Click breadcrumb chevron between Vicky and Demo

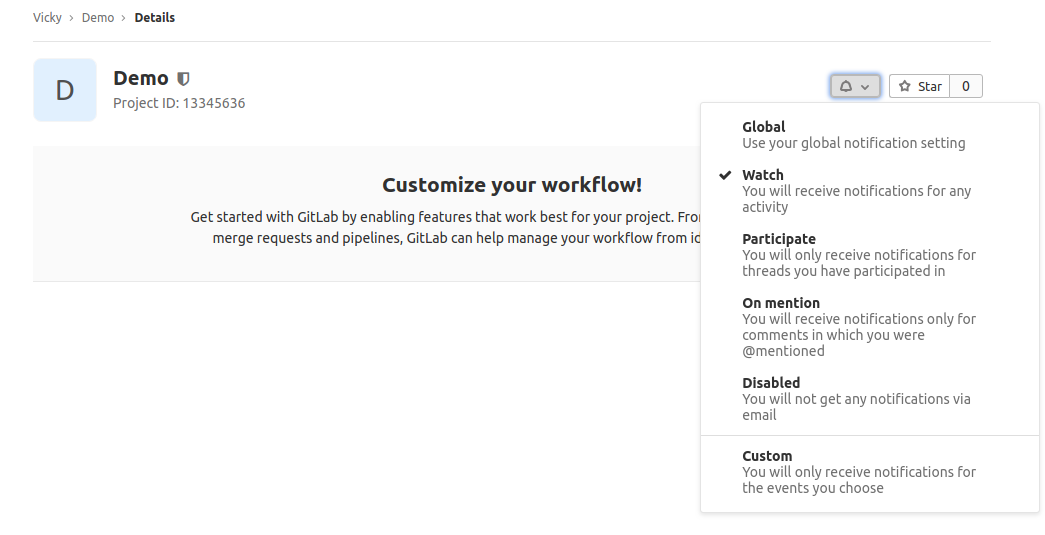click(72, 18)
